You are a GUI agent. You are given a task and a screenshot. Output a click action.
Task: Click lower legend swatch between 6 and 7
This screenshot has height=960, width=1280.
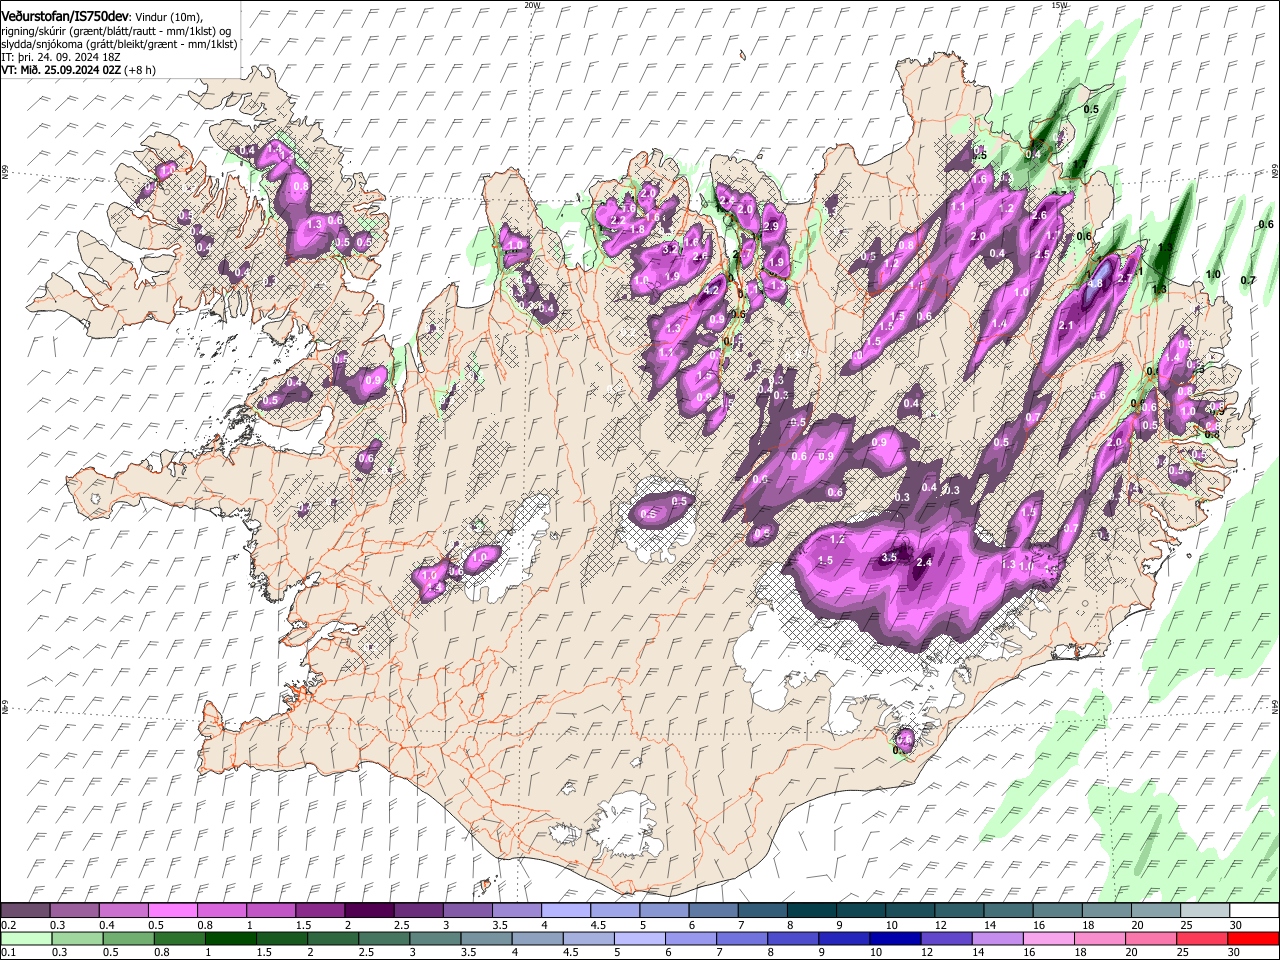click(x=690, y=938)
